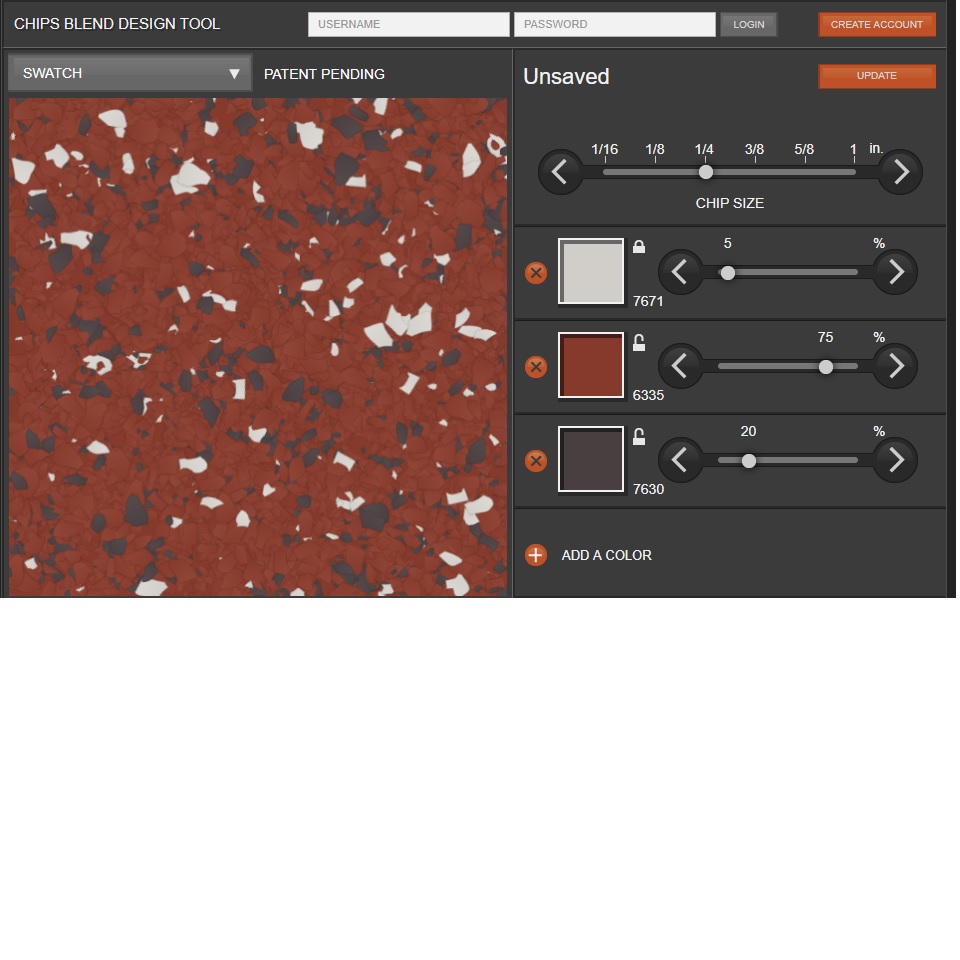
Task: Decrease chip size with left arrow
Action: [560, 172]
